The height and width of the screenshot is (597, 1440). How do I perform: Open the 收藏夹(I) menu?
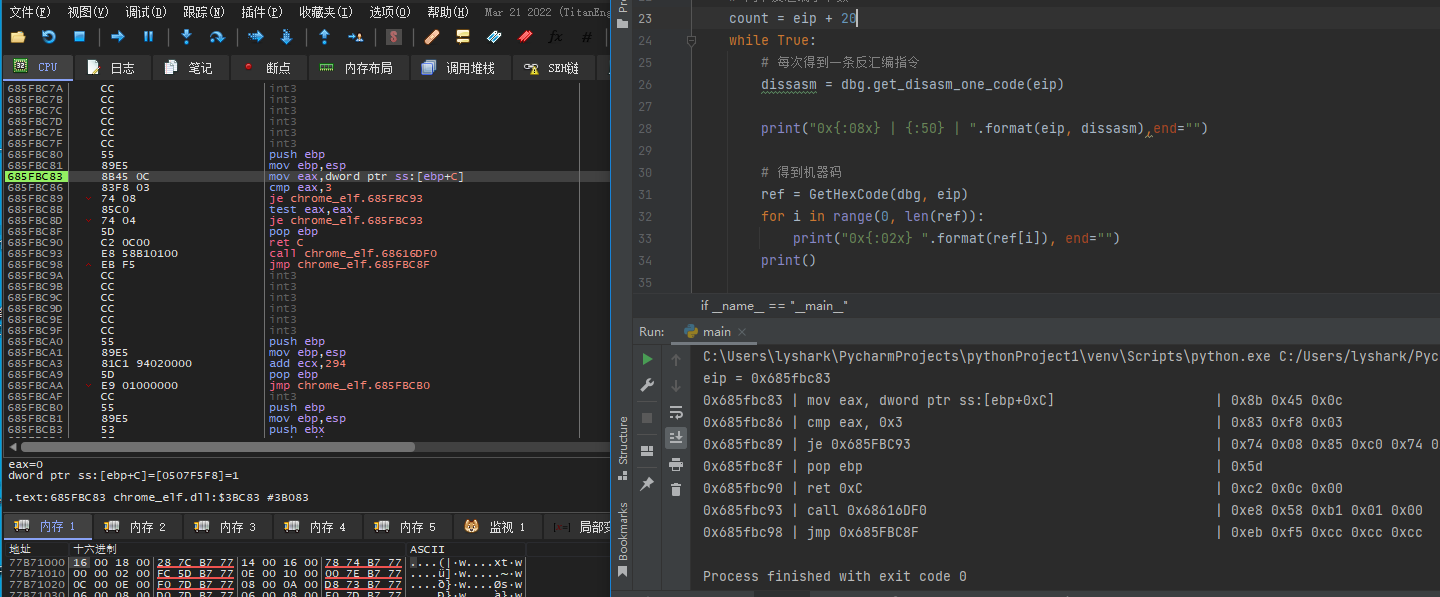[x=326, y=12]
